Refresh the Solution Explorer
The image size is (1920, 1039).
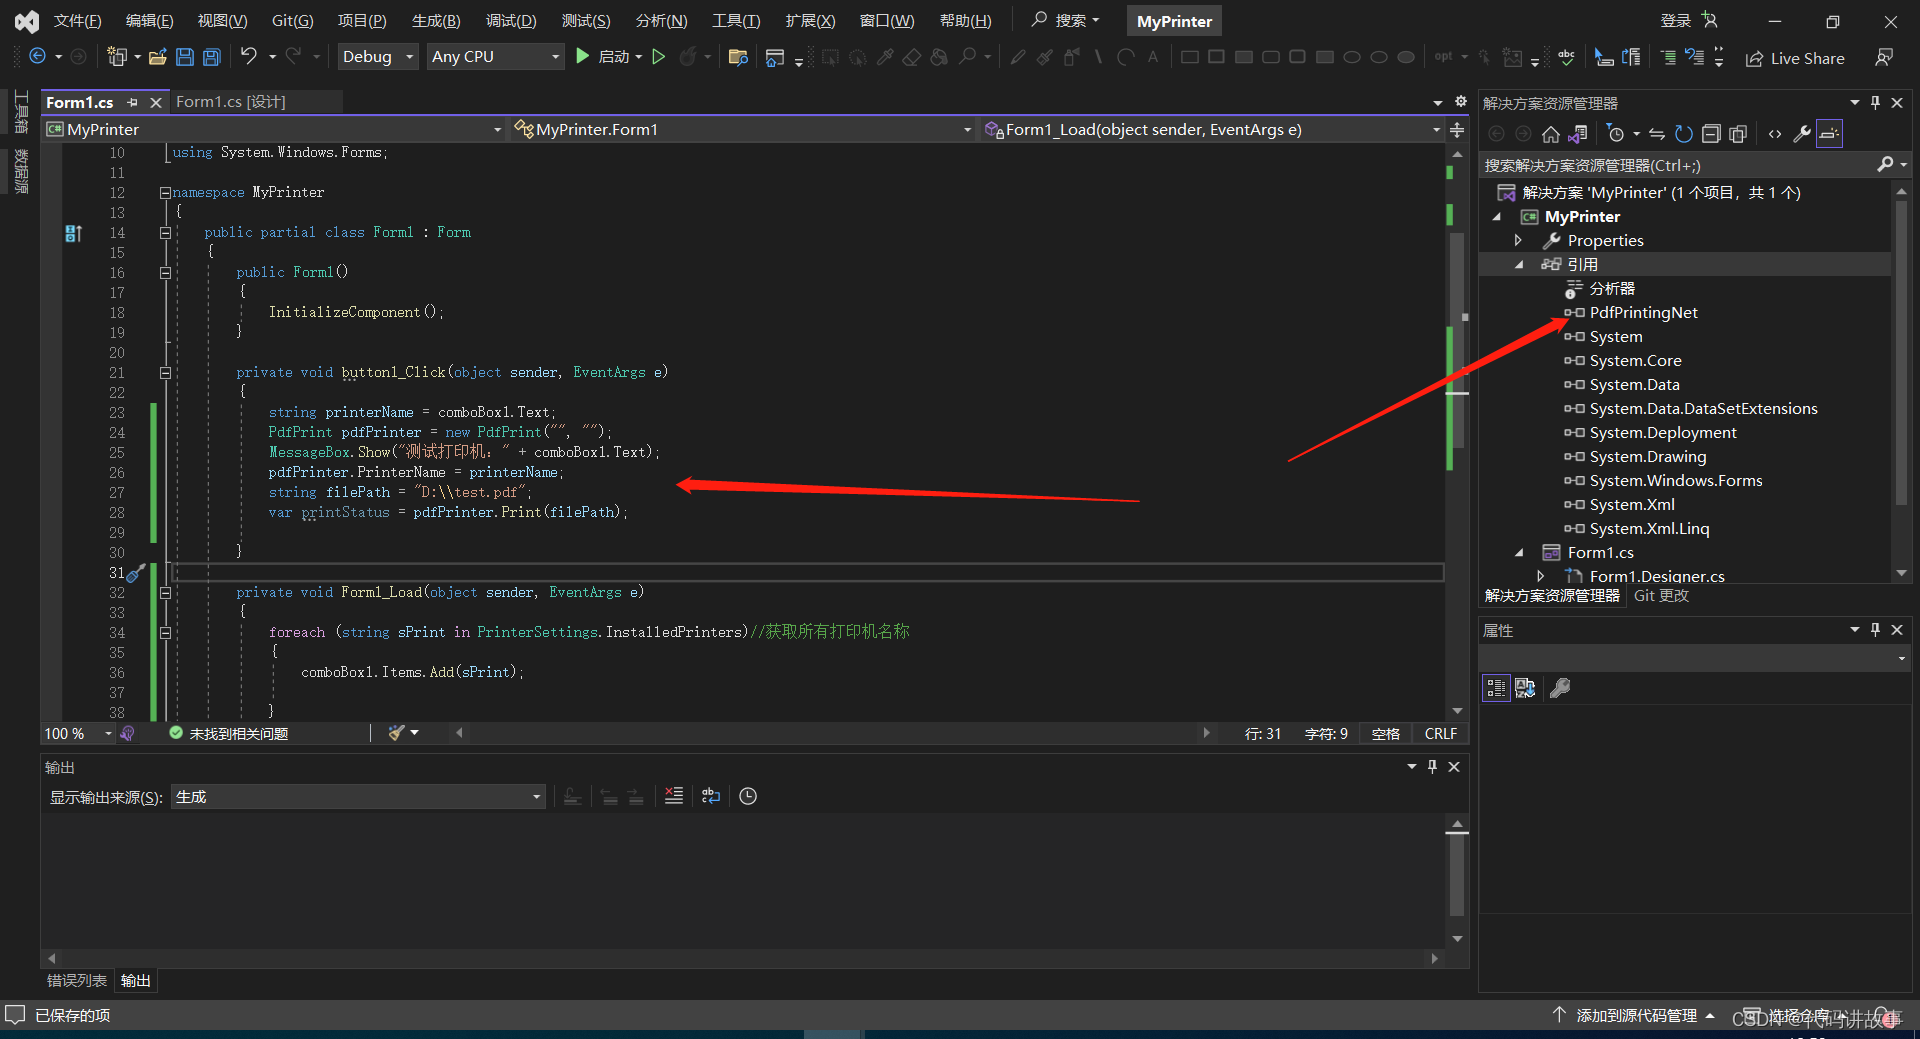(x=1684, y=134)
